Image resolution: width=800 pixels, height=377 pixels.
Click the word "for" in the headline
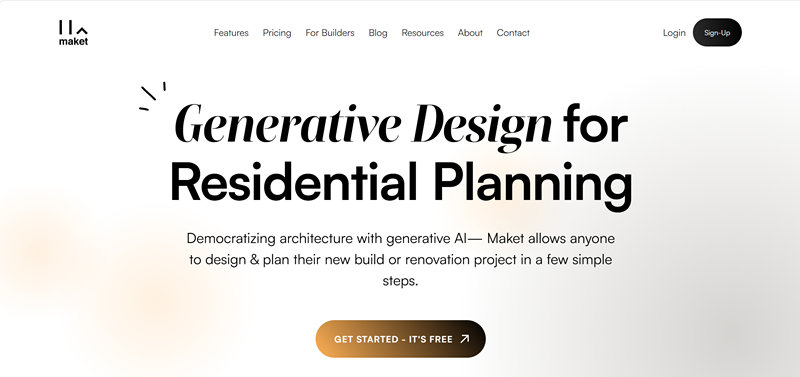coord(595,124)
